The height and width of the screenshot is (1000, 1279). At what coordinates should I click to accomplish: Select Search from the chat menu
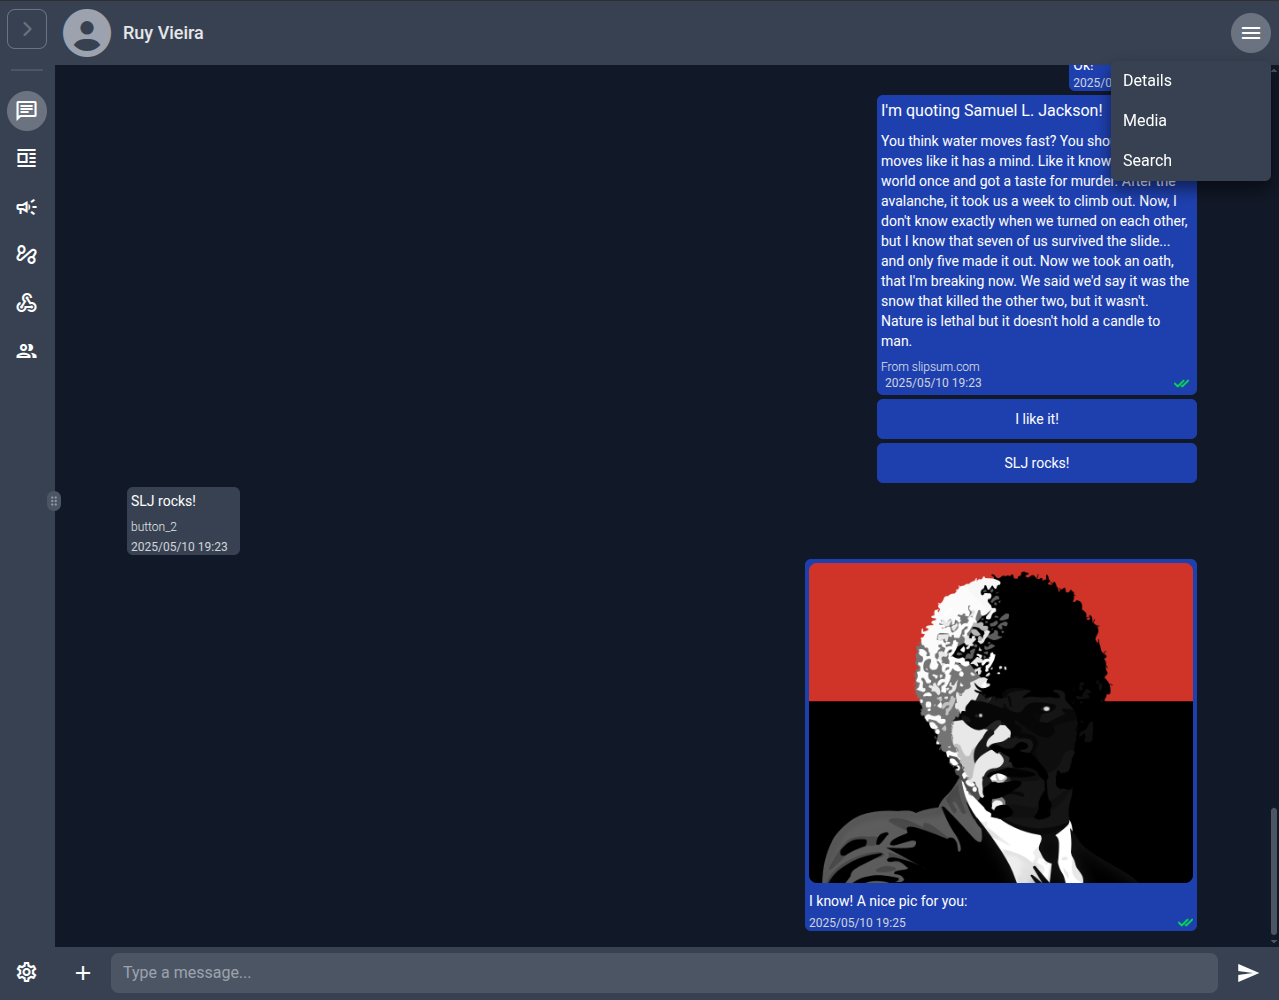[x=1147, y=161]
